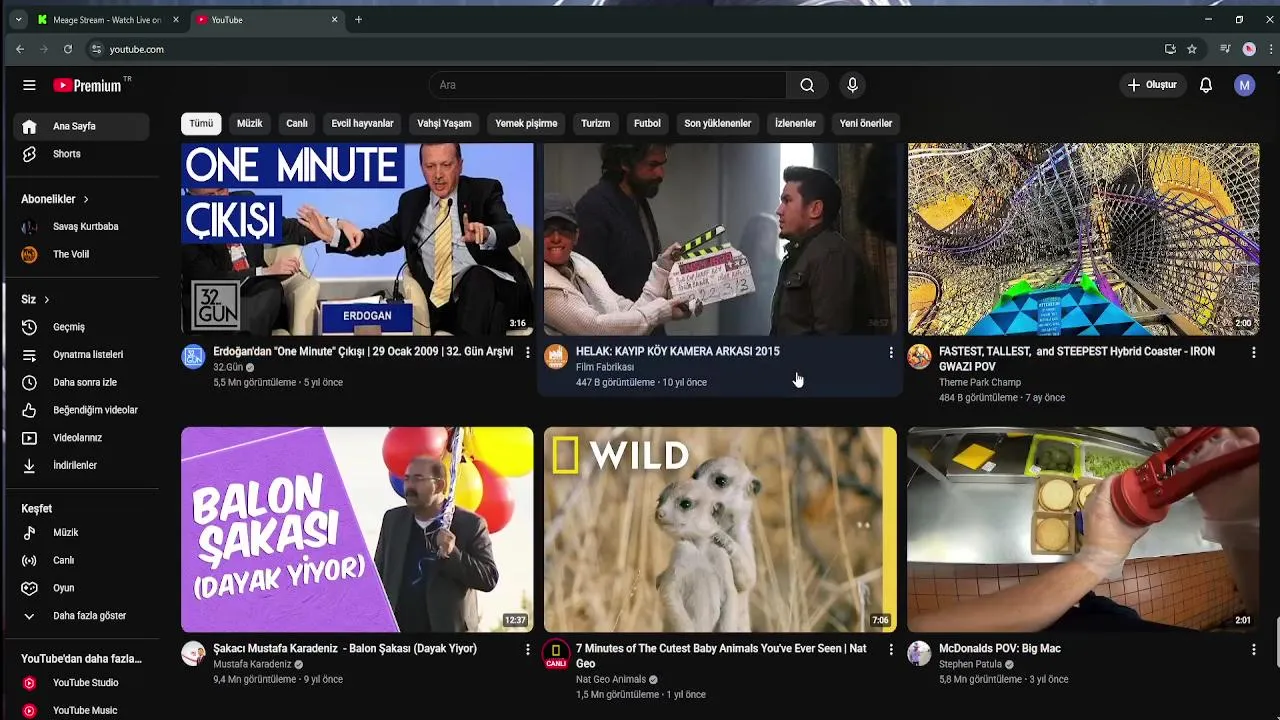Expand Daha fazla göster
Image resolution: width=1280 pixels, height=720 pixels.
click(x=81, y=616)
